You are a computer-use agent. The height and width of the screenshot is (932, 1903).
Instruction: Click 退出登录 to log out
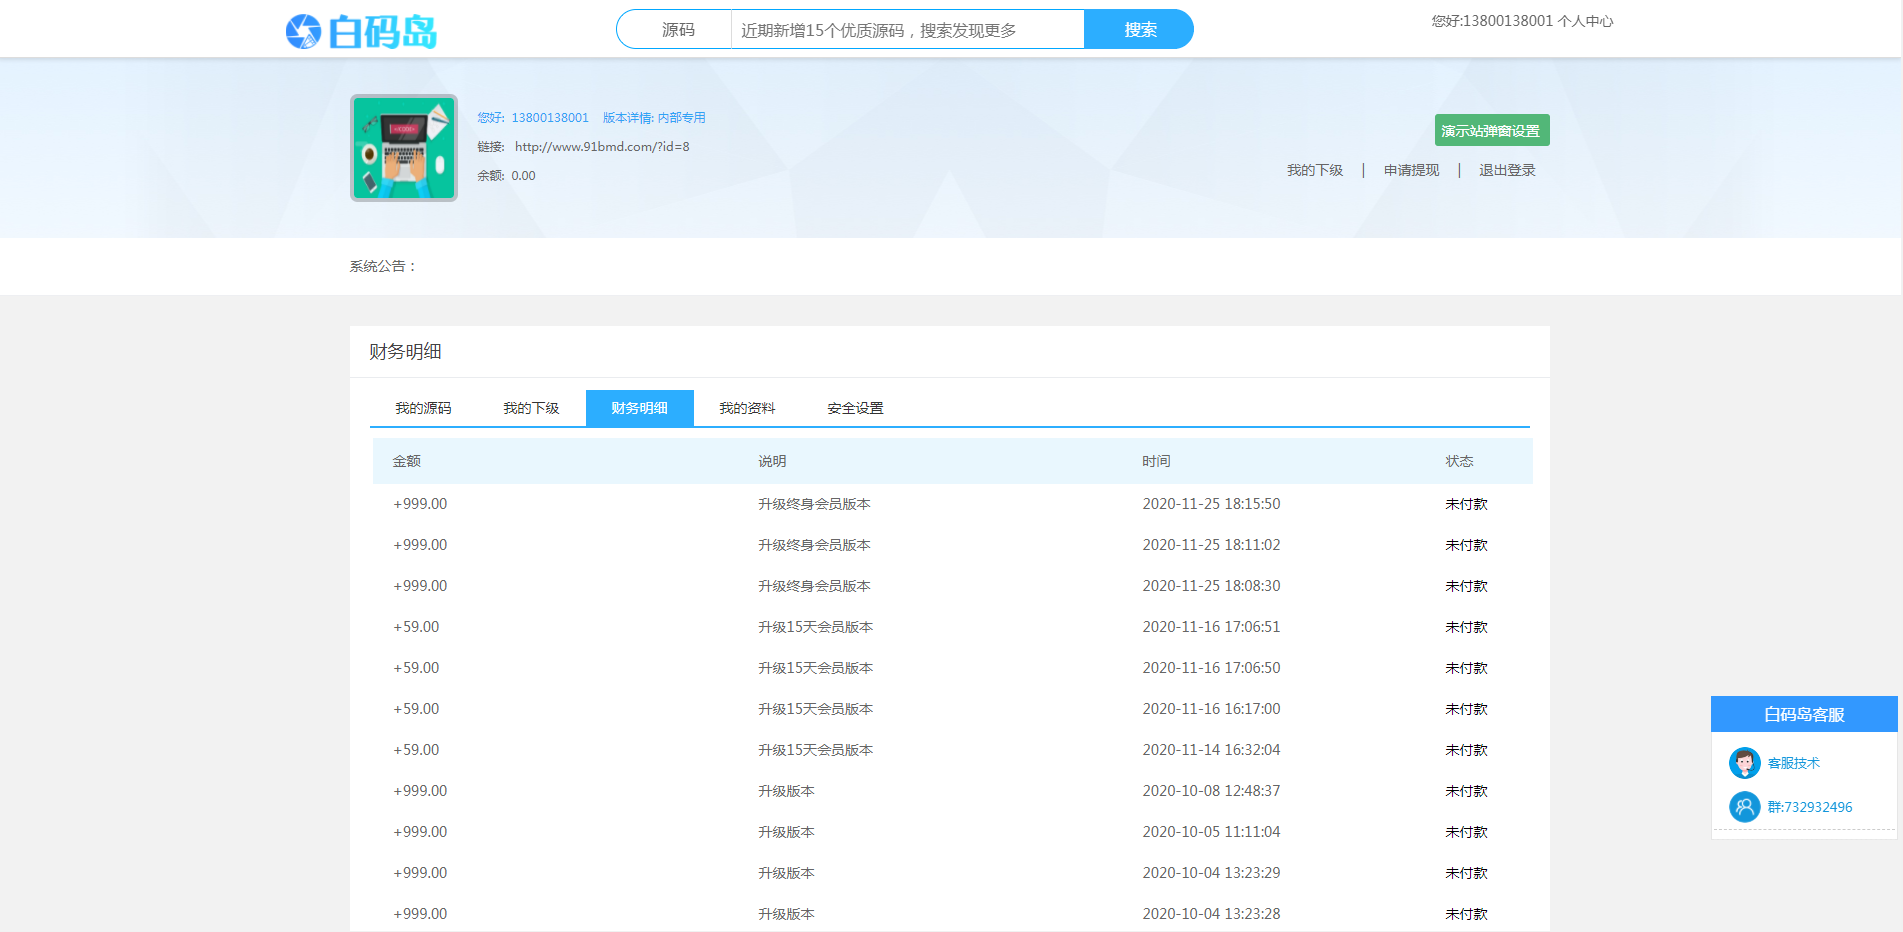click(1506, 170)
